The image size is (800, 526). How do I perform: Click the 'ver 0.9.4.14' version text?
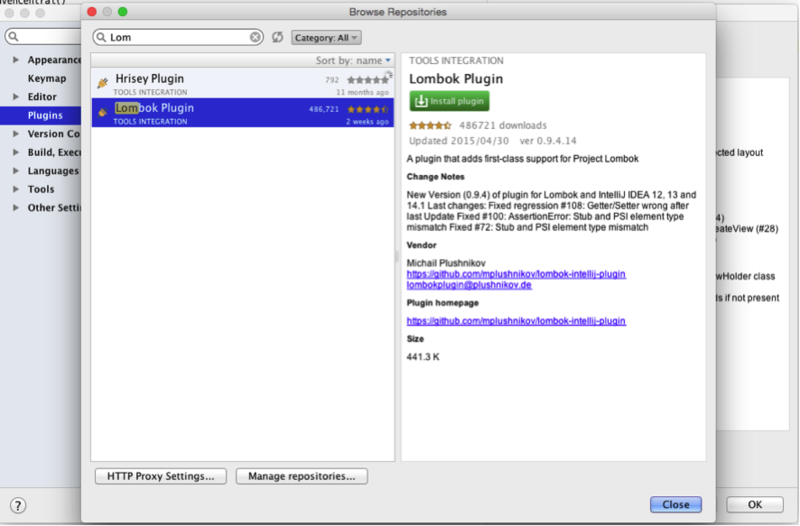point(548,140)
